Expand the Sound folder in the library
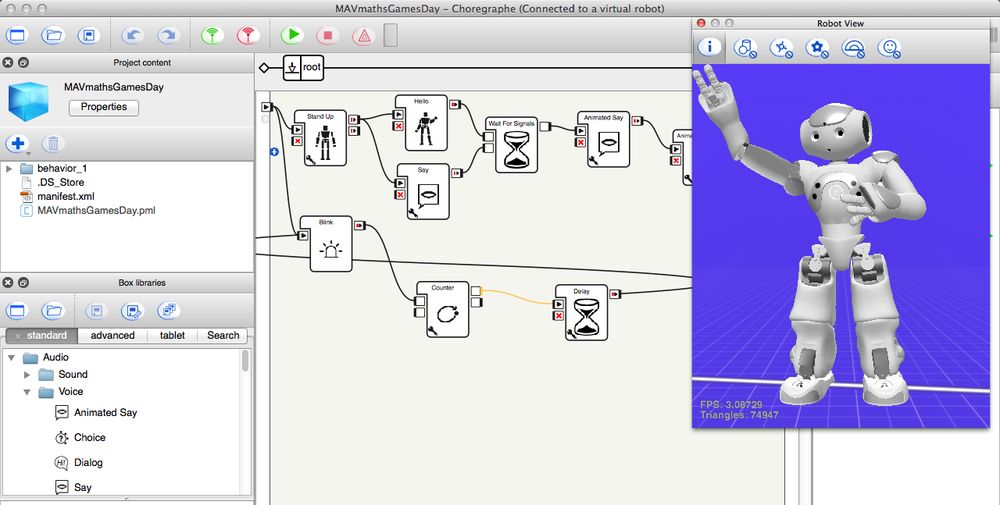The image size is (1000, 505). pyautogui.click(x=28, y=374)
